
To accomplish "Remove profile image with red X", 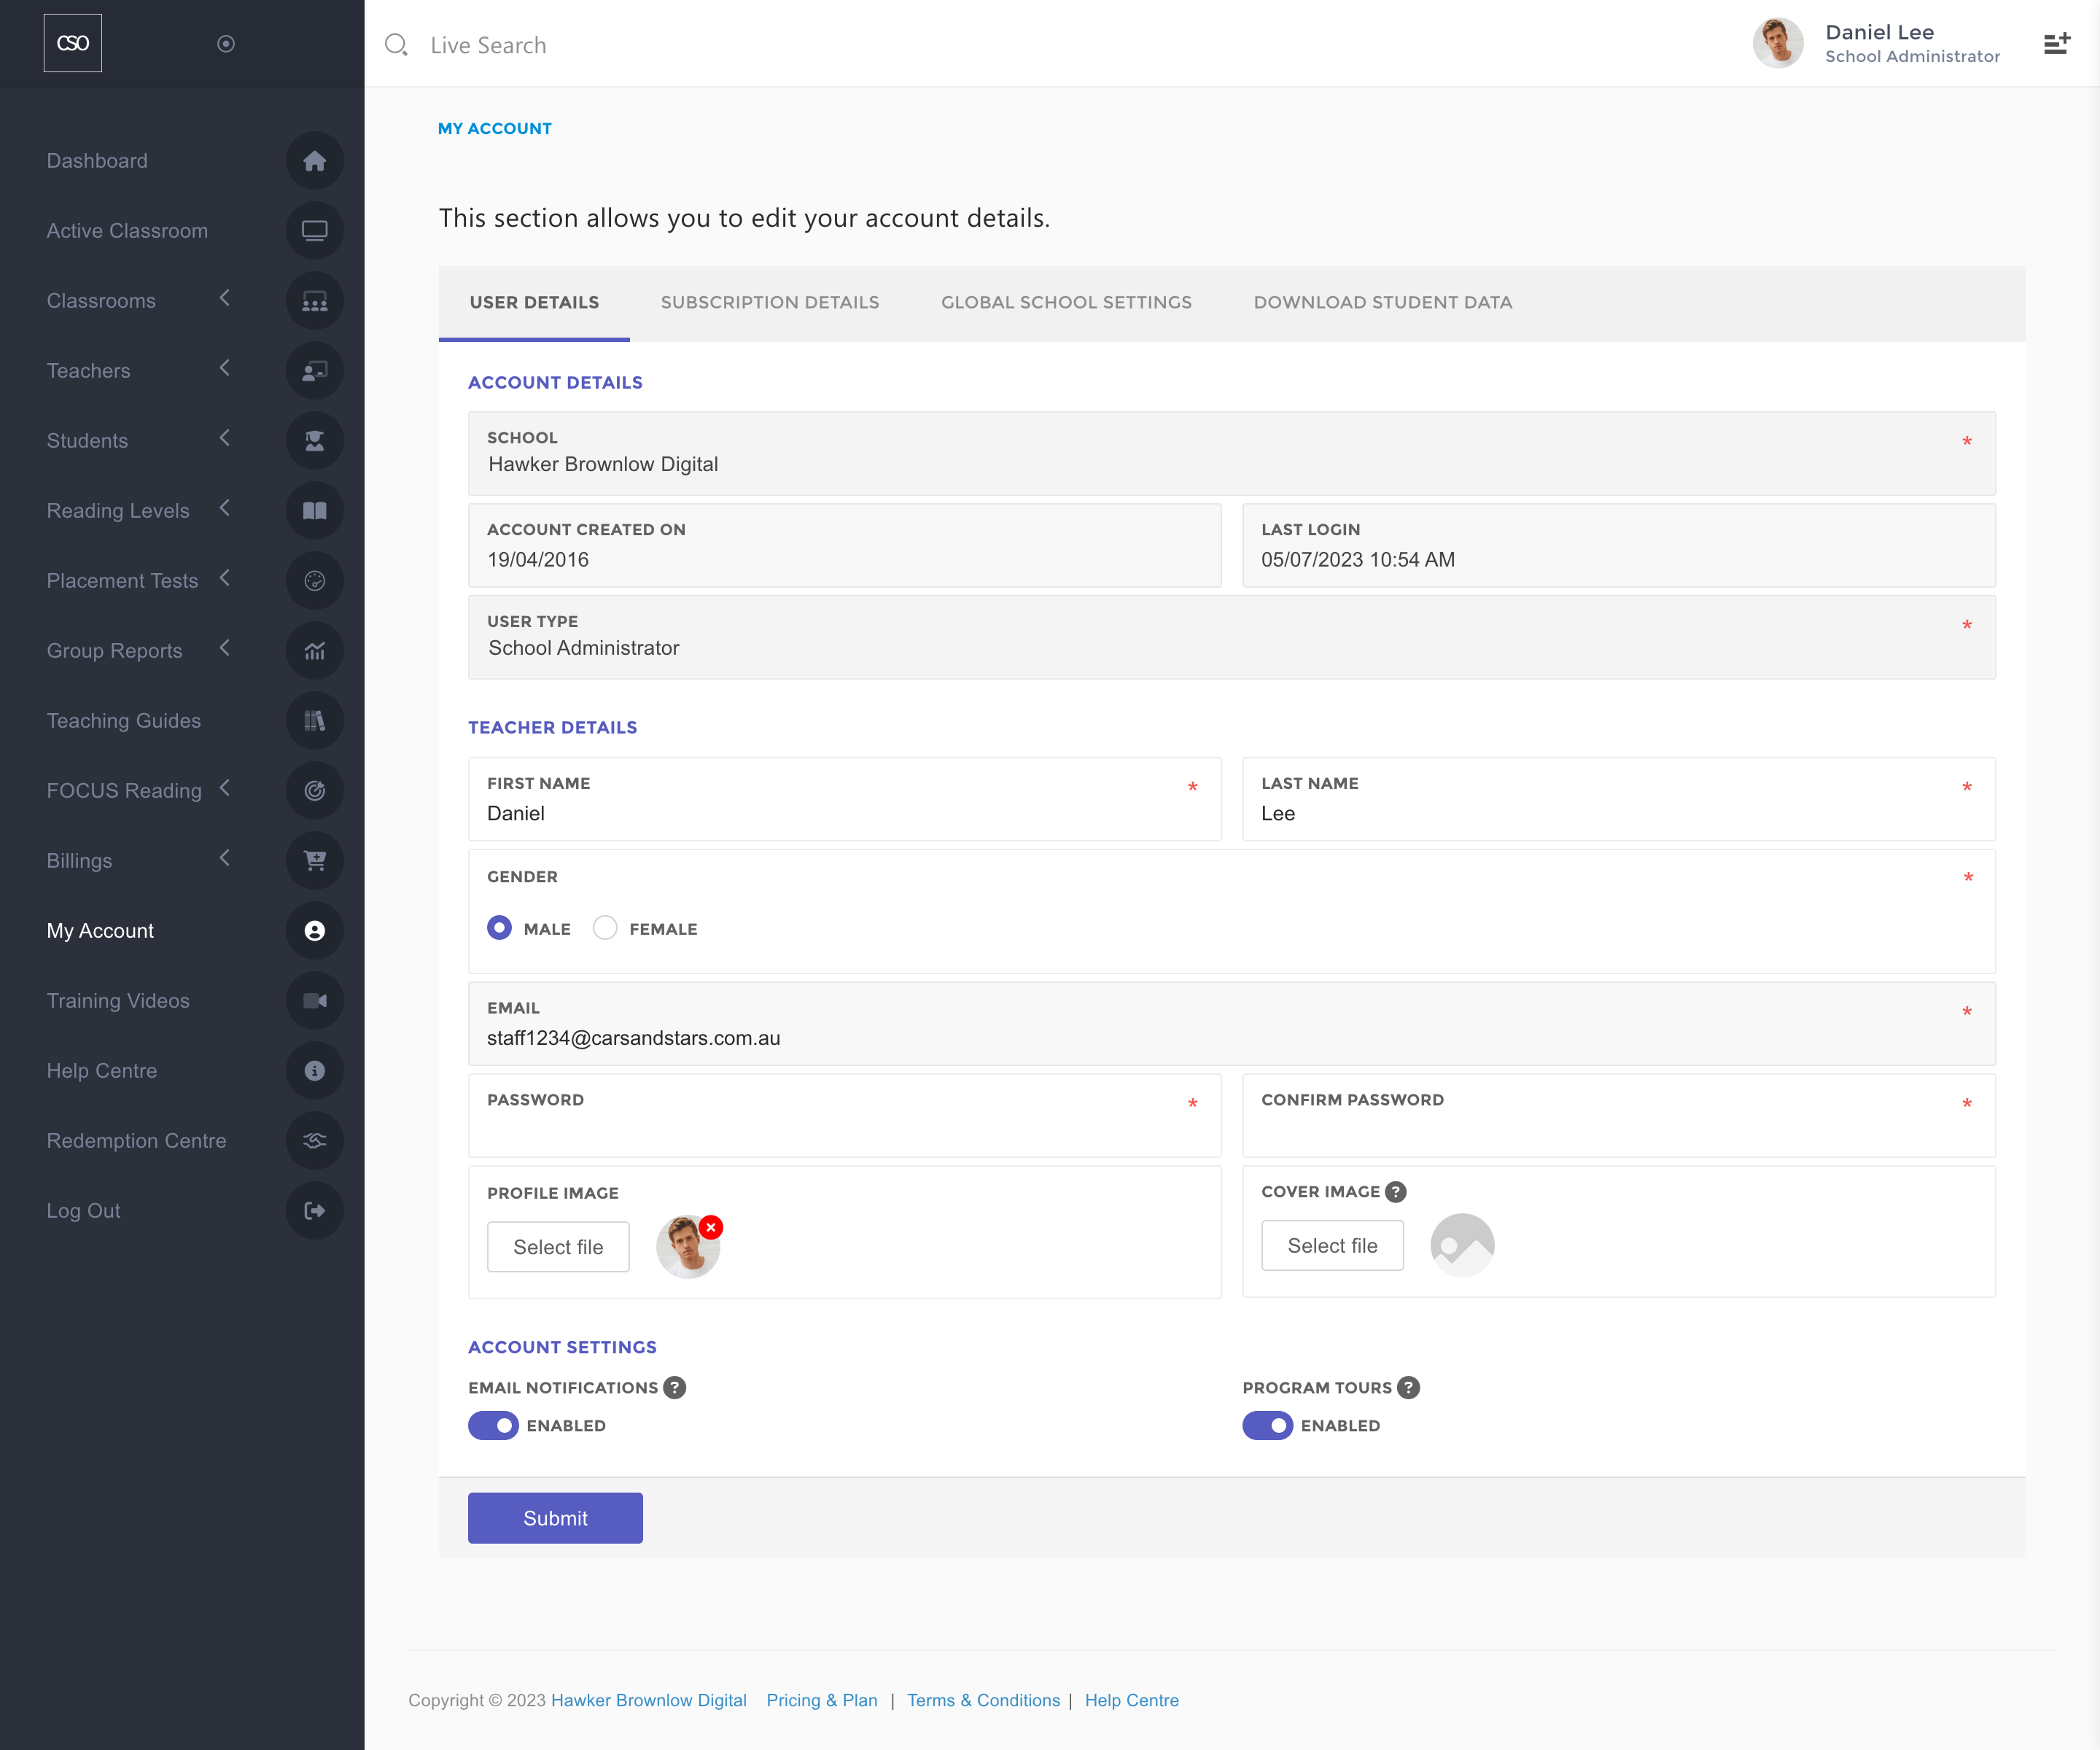I will 711,1227.
